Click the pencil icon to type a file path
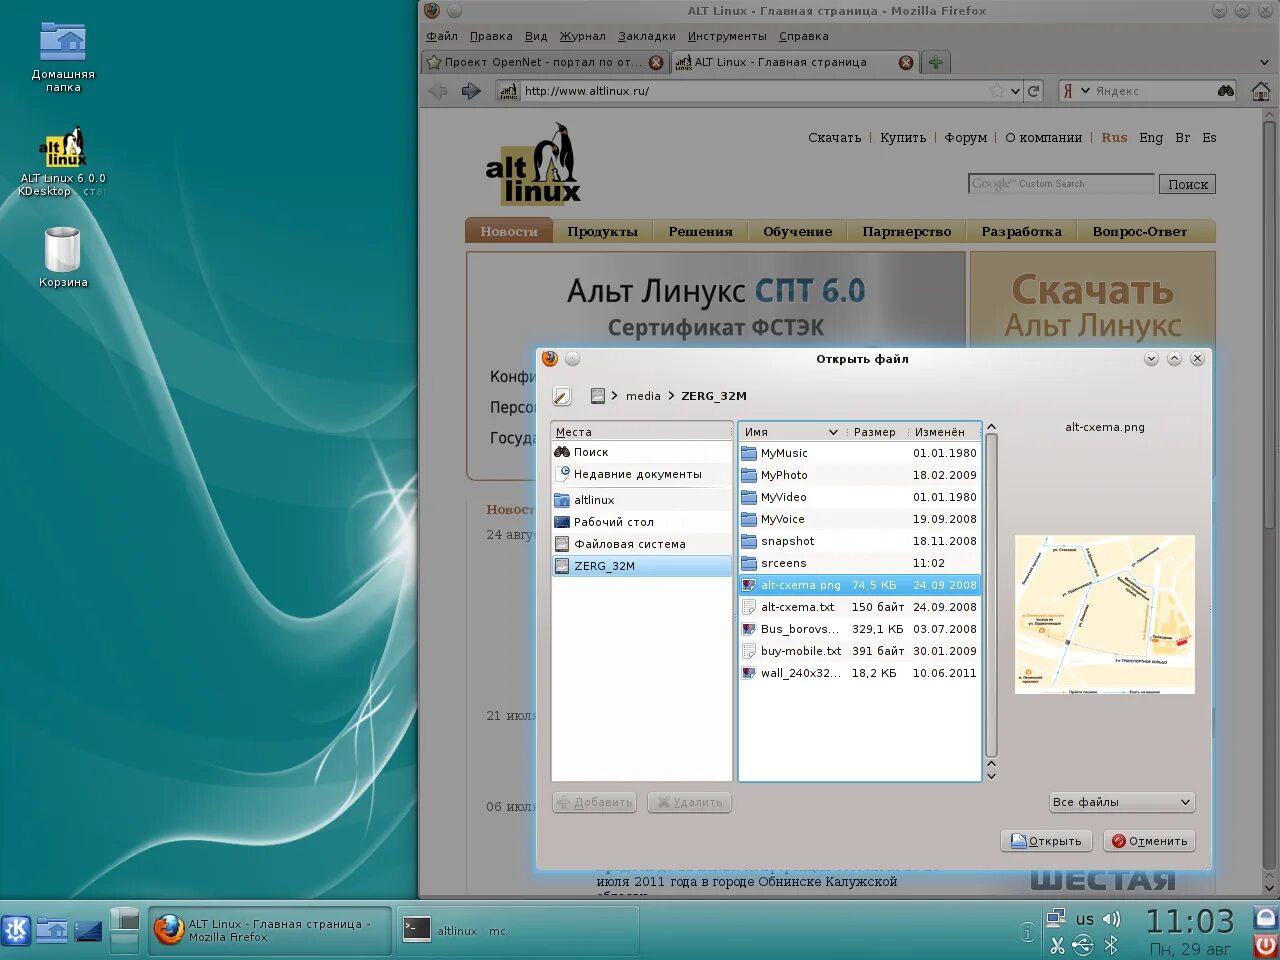Screen dimensions: 1280x960 pyautogui.click(x=562, y=396)
